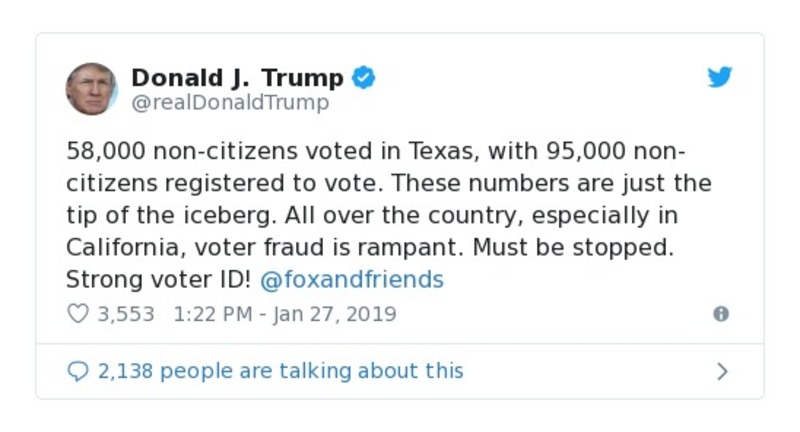Viewport: 800px width, 432px height.
Task: Open the @realDonaldTrump handle link
Action: (230, 103)
